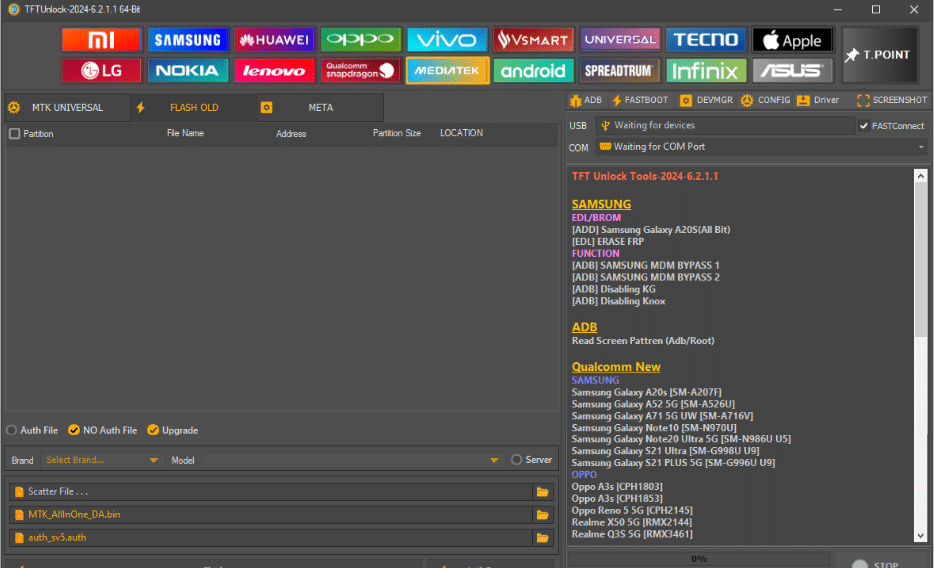Viewport: 934px width, 568px height.
Task: Choose the Oppo brand icon
Action: pos(360,40)
